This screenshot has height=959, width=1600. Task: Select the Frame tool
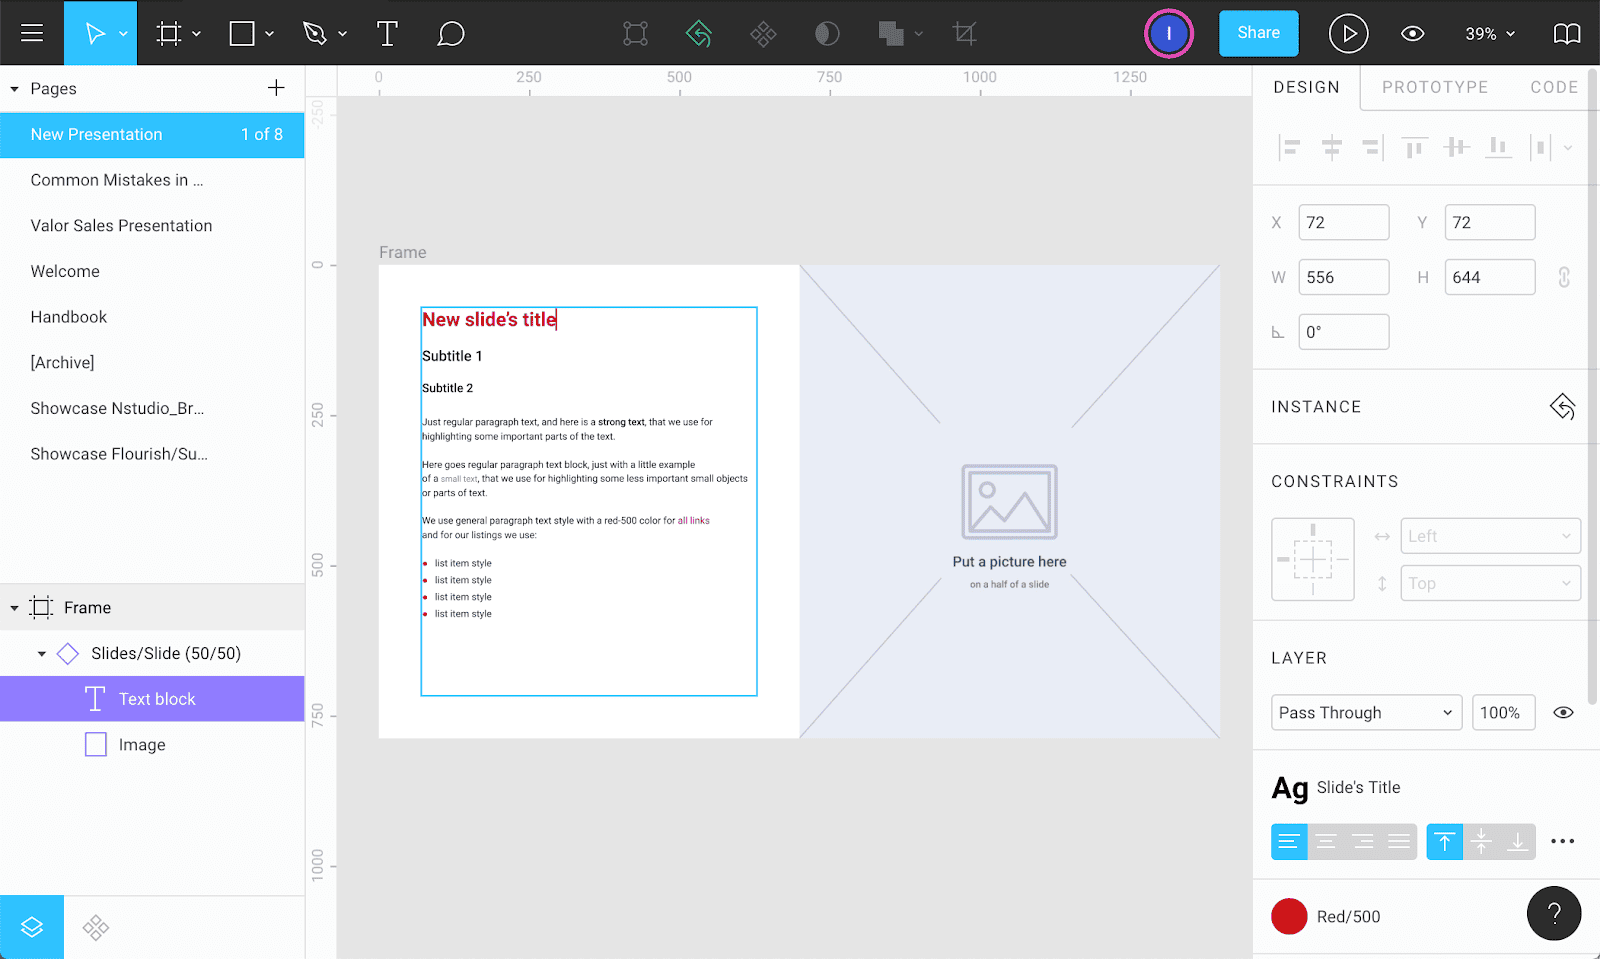coord(169,33)
